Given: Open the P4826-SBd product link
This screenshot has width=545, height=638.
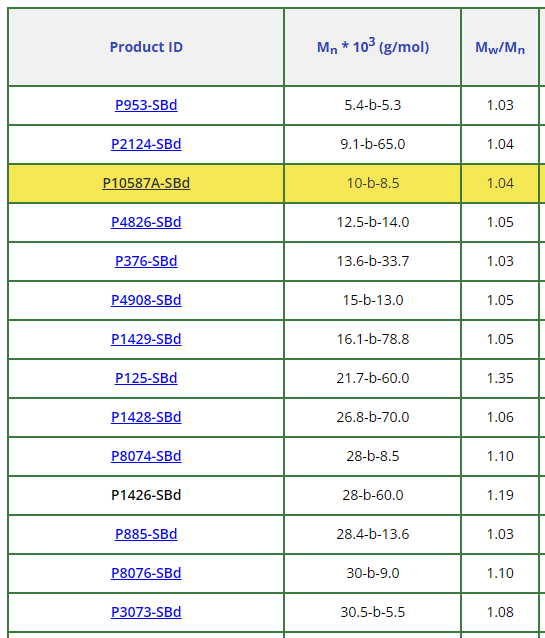Looking at the screenshot, I should (146, 222).
